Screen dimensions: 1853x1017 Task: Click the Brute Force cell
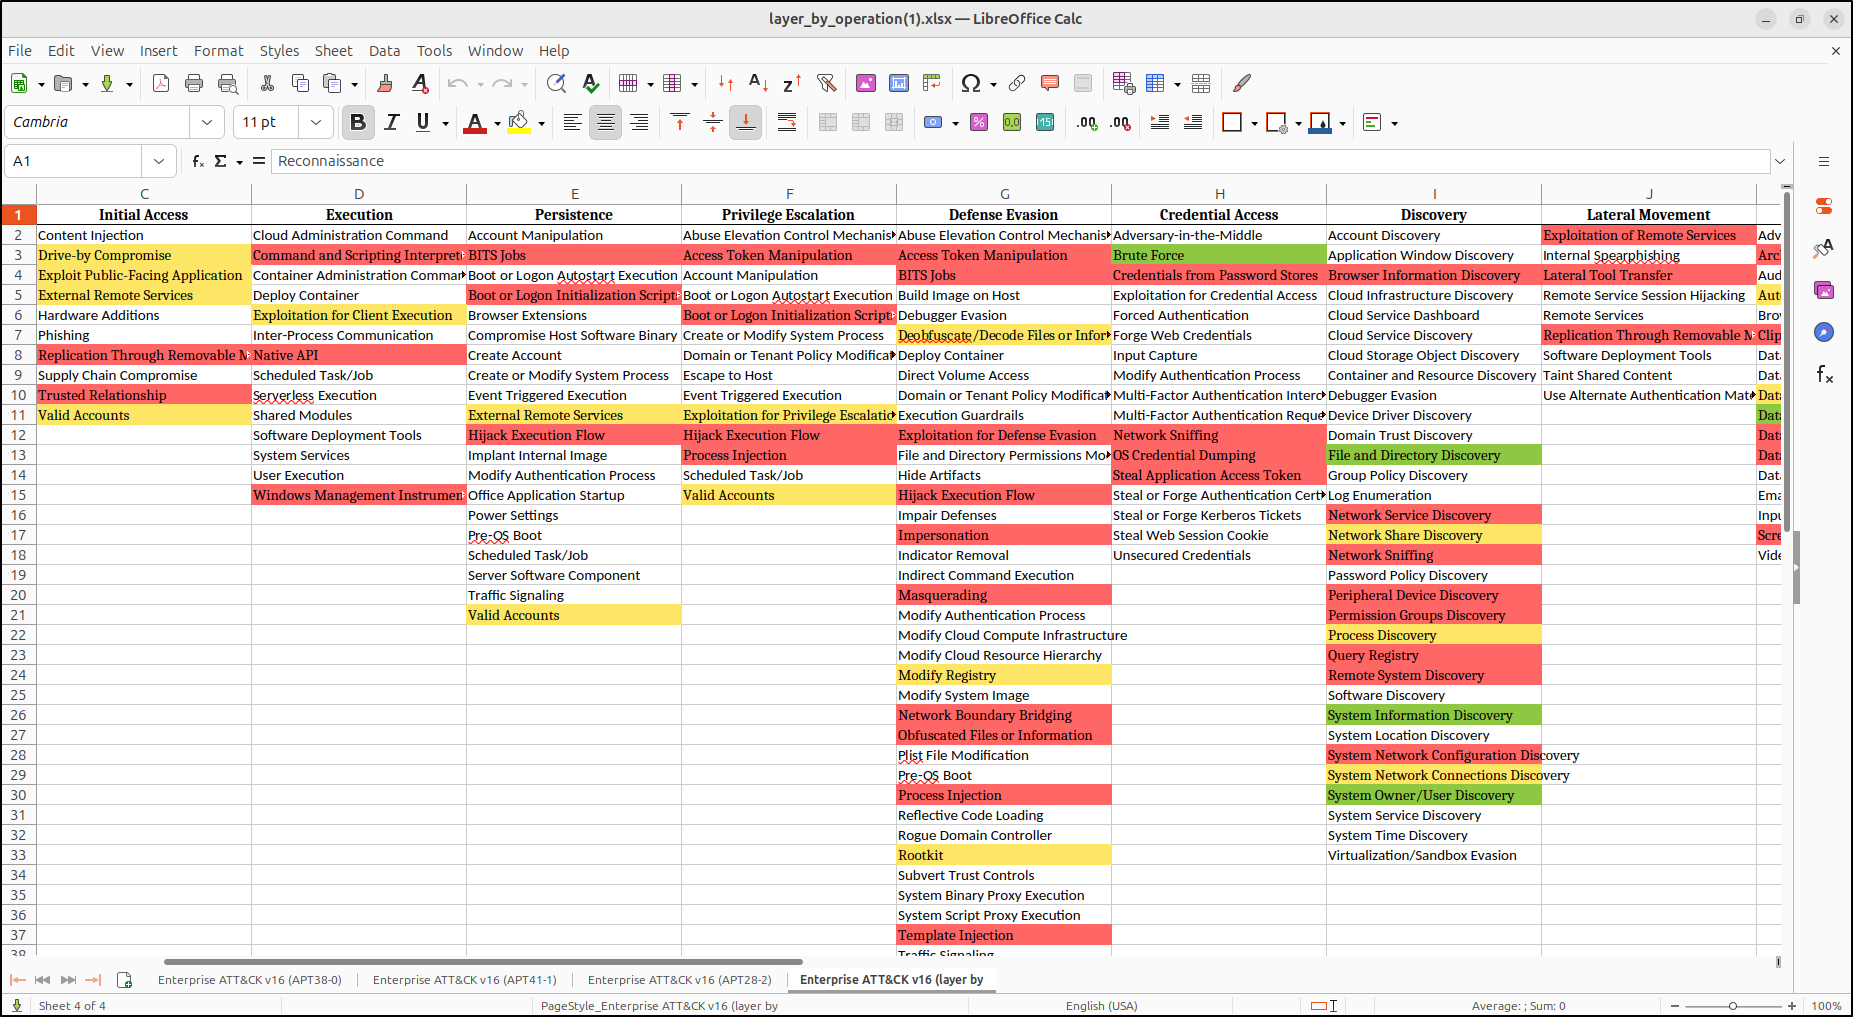point(1219,255)
